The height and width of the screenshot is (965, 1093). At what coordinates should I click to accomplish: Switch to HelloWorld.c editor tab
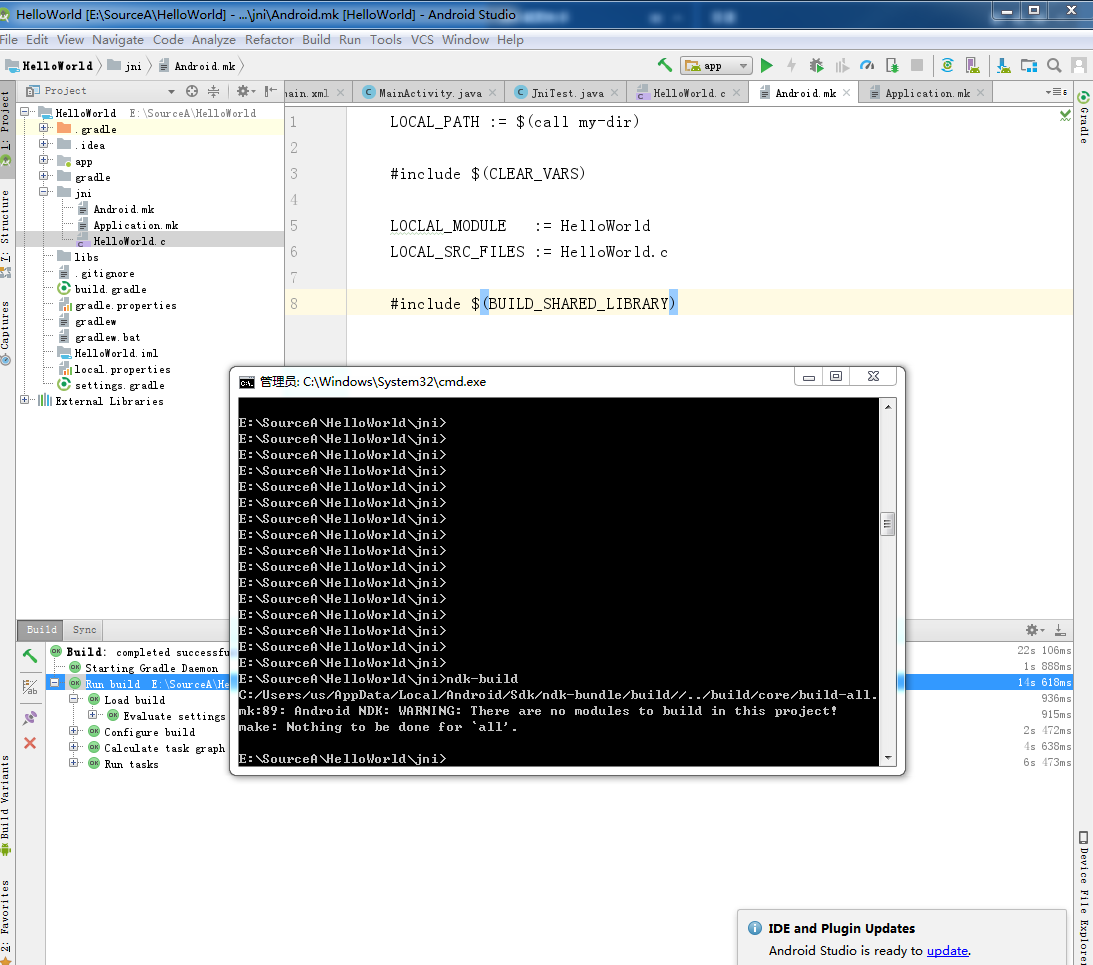[x=689, y=93]
